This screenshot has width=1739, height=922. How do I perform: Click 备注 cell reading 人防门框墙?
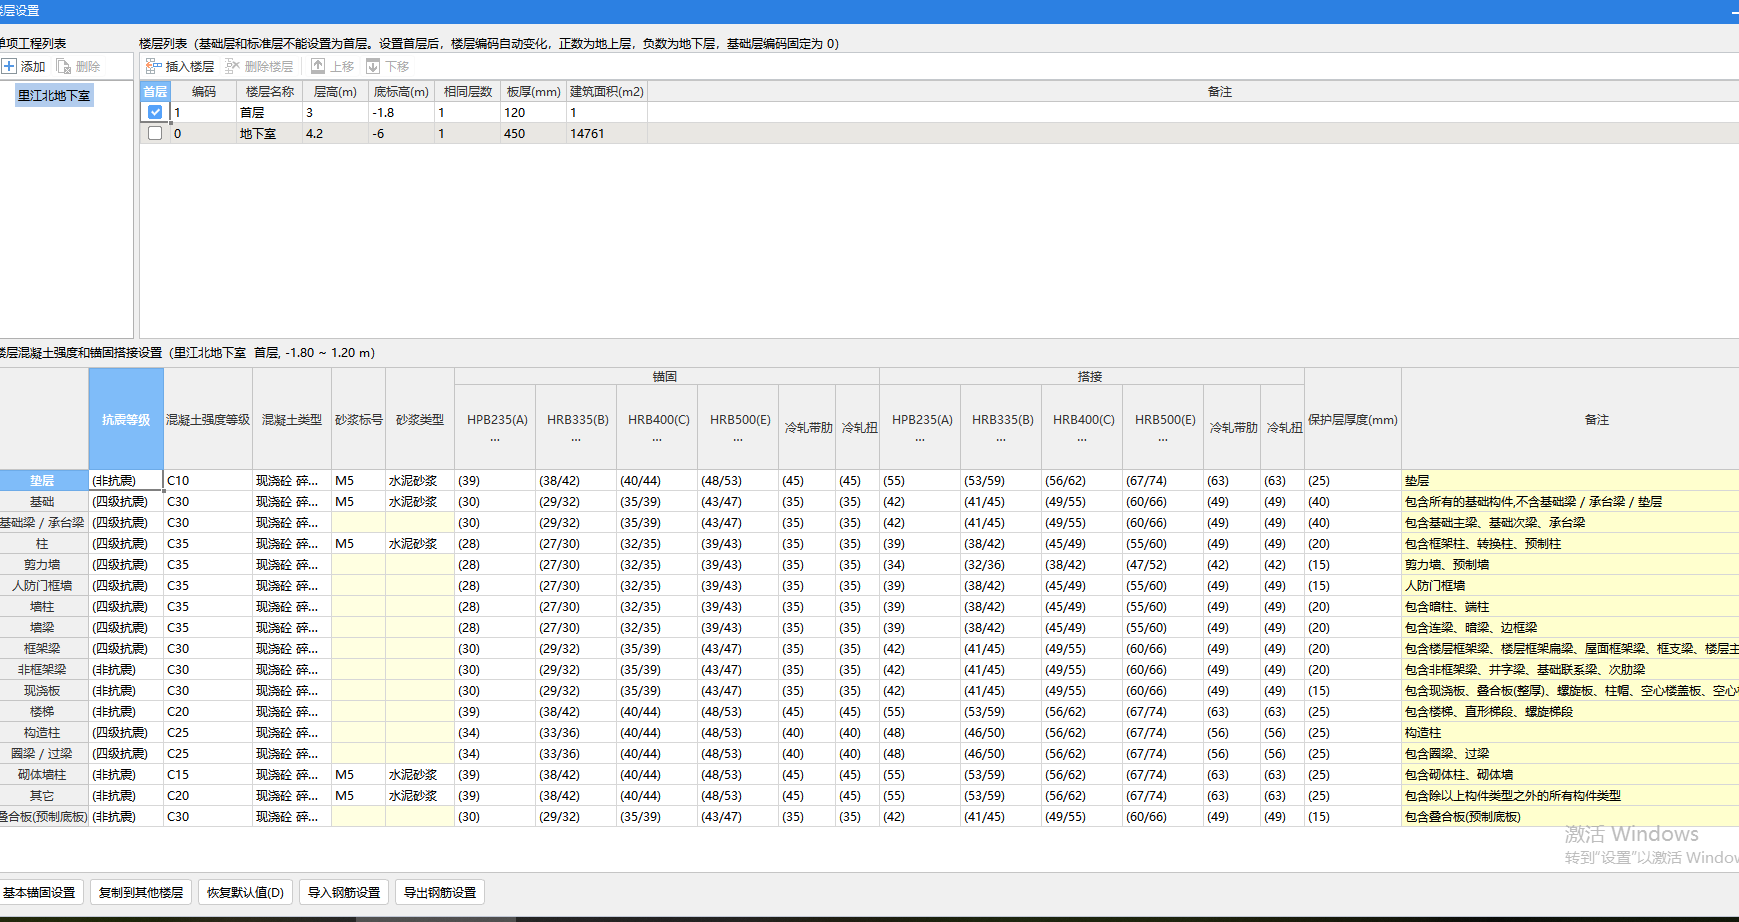tap(1570, 586)
